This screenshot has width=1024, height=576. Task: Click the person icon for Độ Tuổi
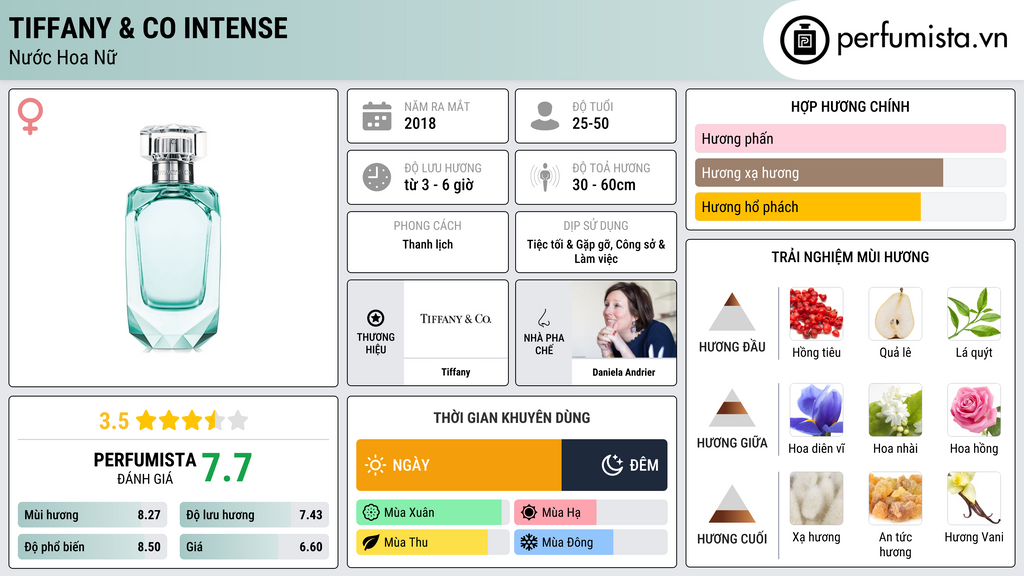[545, 116]
